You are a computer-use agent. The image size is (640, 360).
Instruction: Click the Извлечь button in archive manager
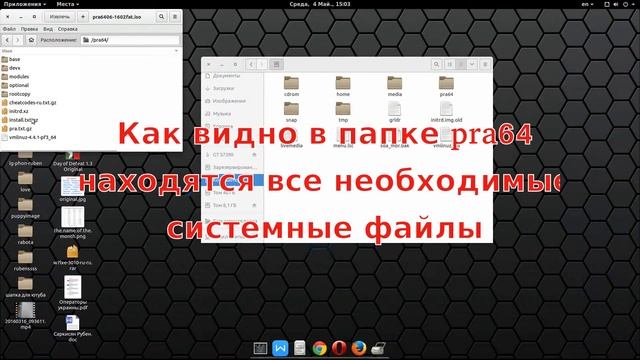(60, 17)
